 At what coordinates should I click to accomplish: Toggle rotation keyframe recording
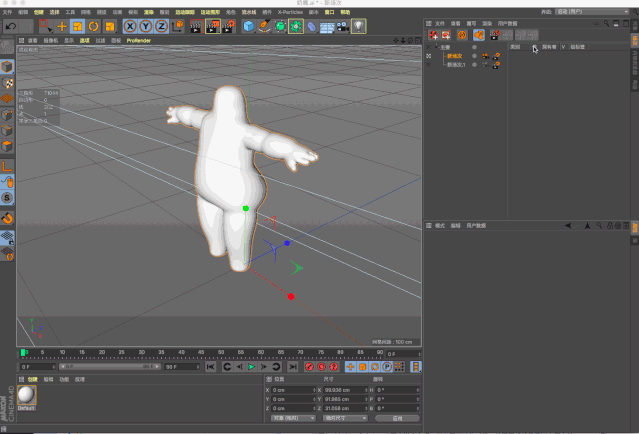[375, 367]
